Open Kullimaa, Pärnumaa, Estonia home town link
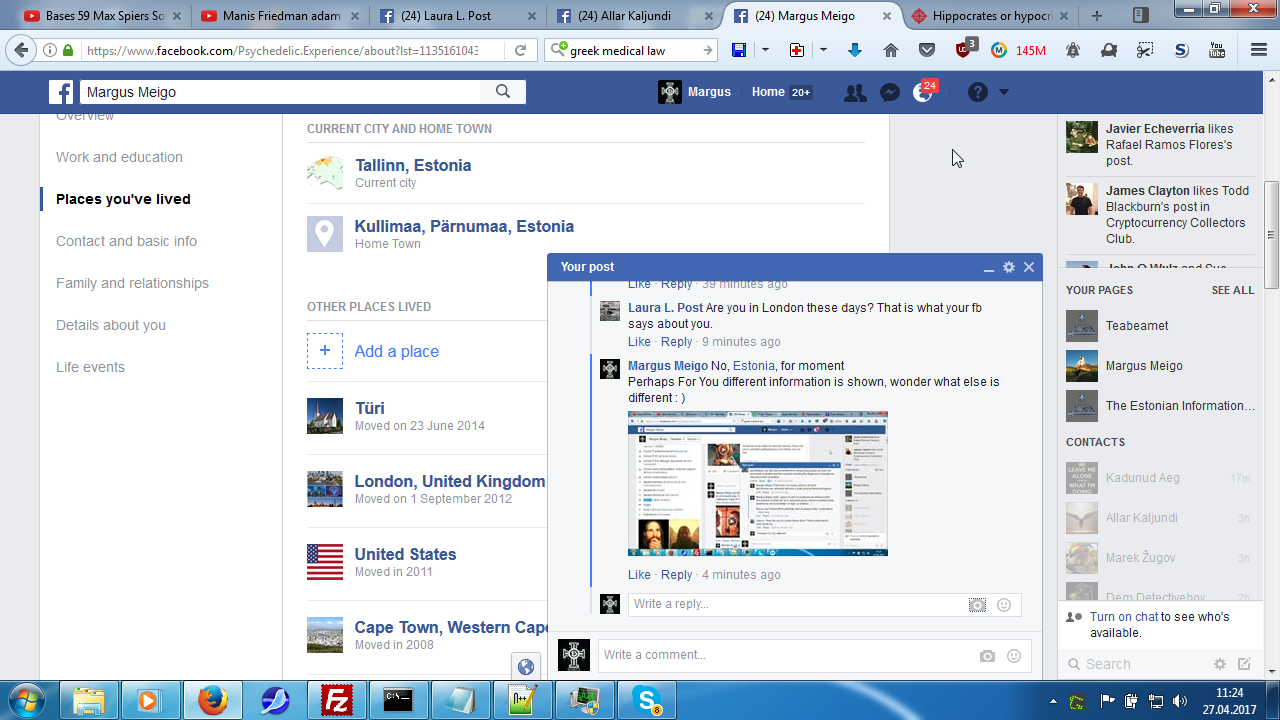The height and width of the screenshot is (720, 1280). [x=464, y=226]
